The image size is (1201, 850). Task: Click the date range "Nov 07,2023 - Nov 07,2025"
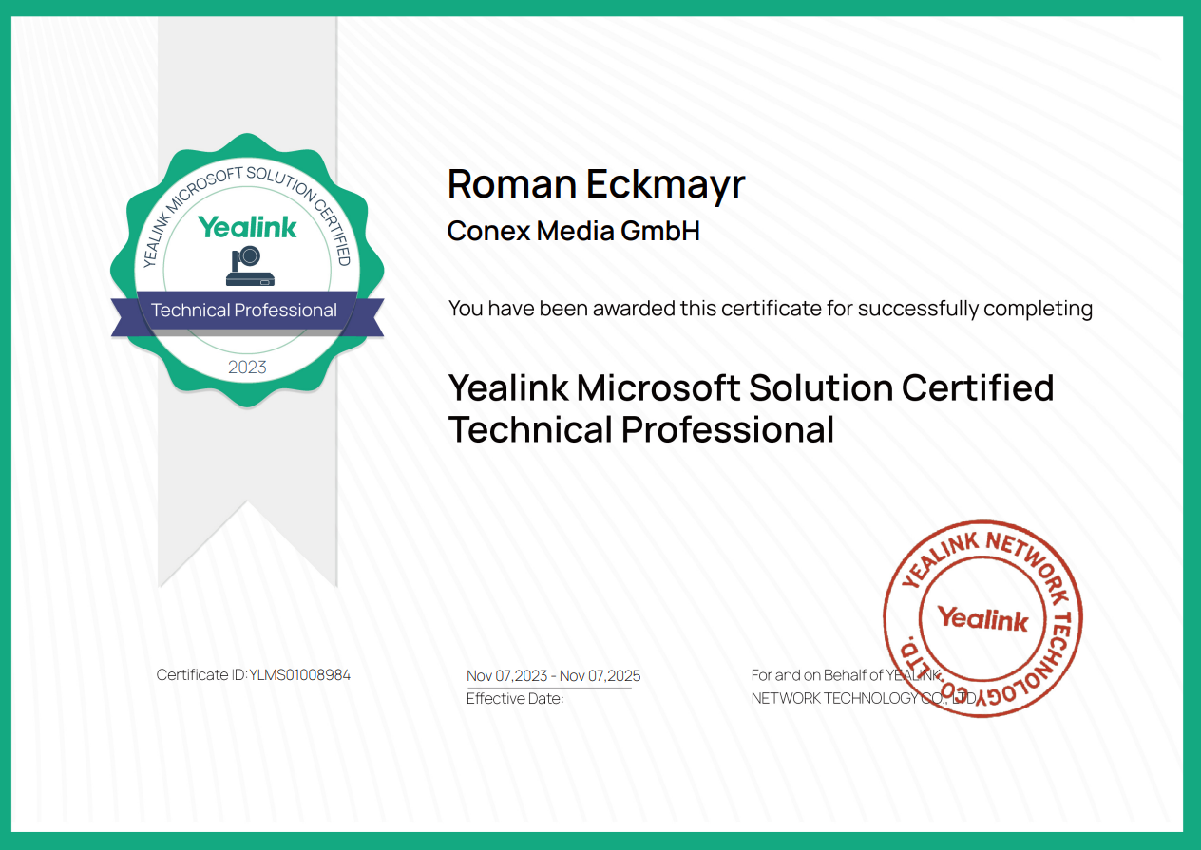tap(553, 676)
